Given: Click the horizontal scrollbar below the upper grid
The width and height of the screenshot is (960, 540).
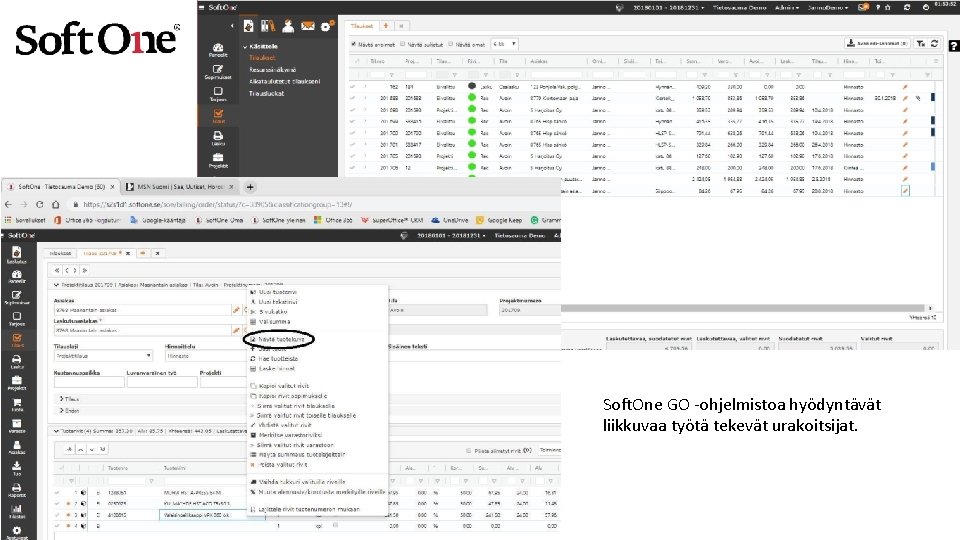Looking at the screenshot, I should point(742,308).
